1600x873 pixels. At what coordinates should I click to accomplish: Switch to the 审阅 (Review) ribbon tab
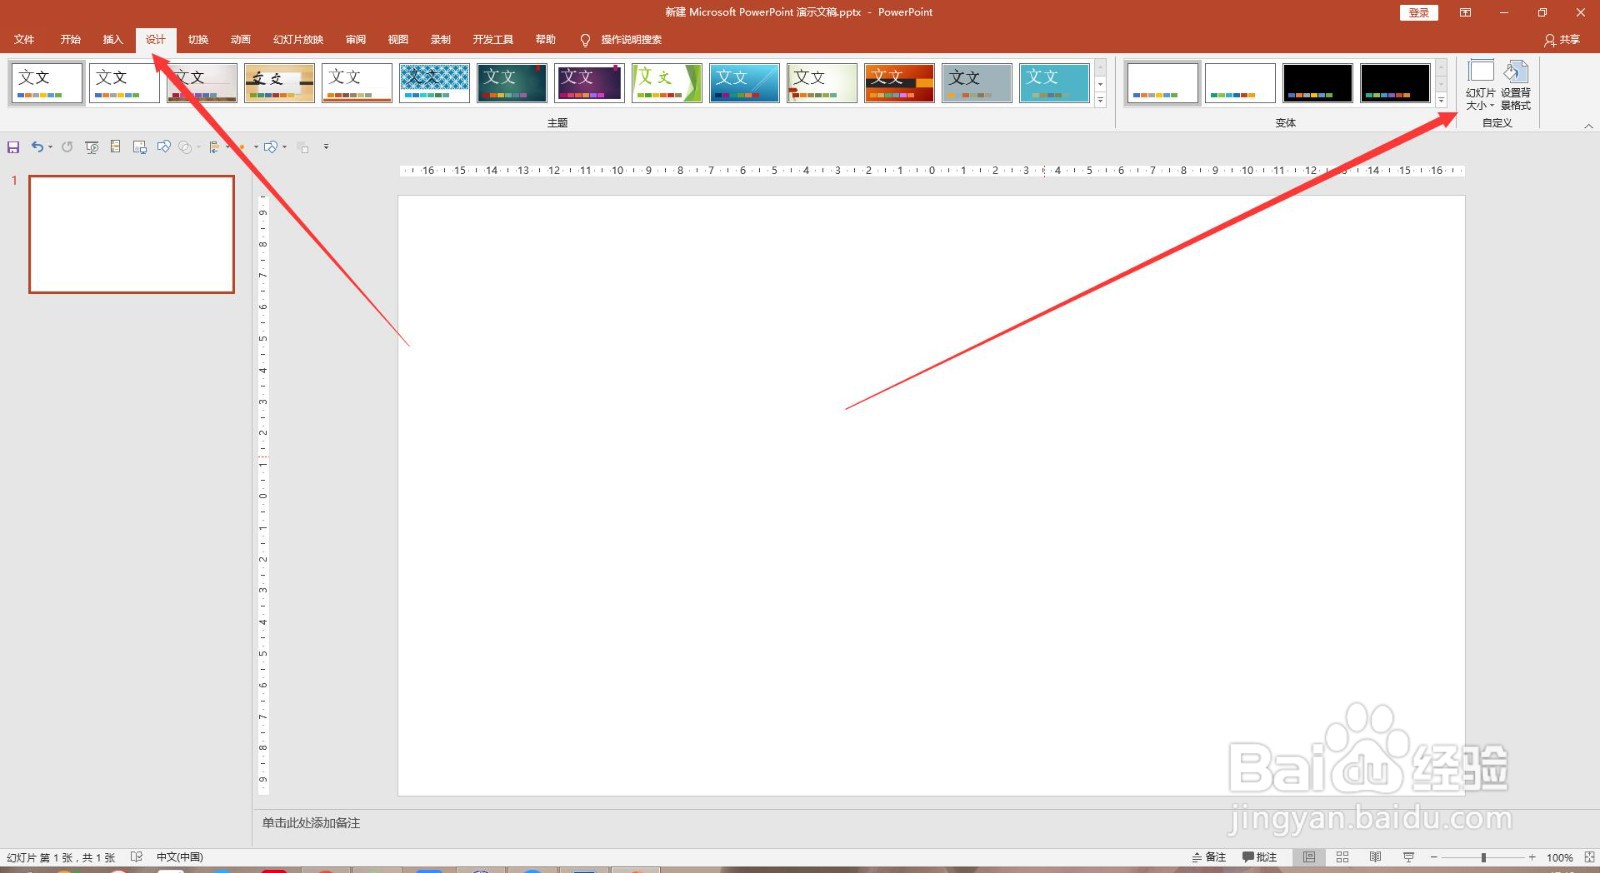tap(356, 40)
